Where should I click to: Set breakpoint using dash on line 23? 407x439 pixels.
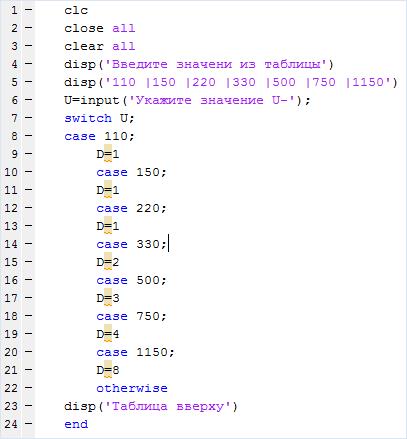pyautogui.click(x=29, y=406)
